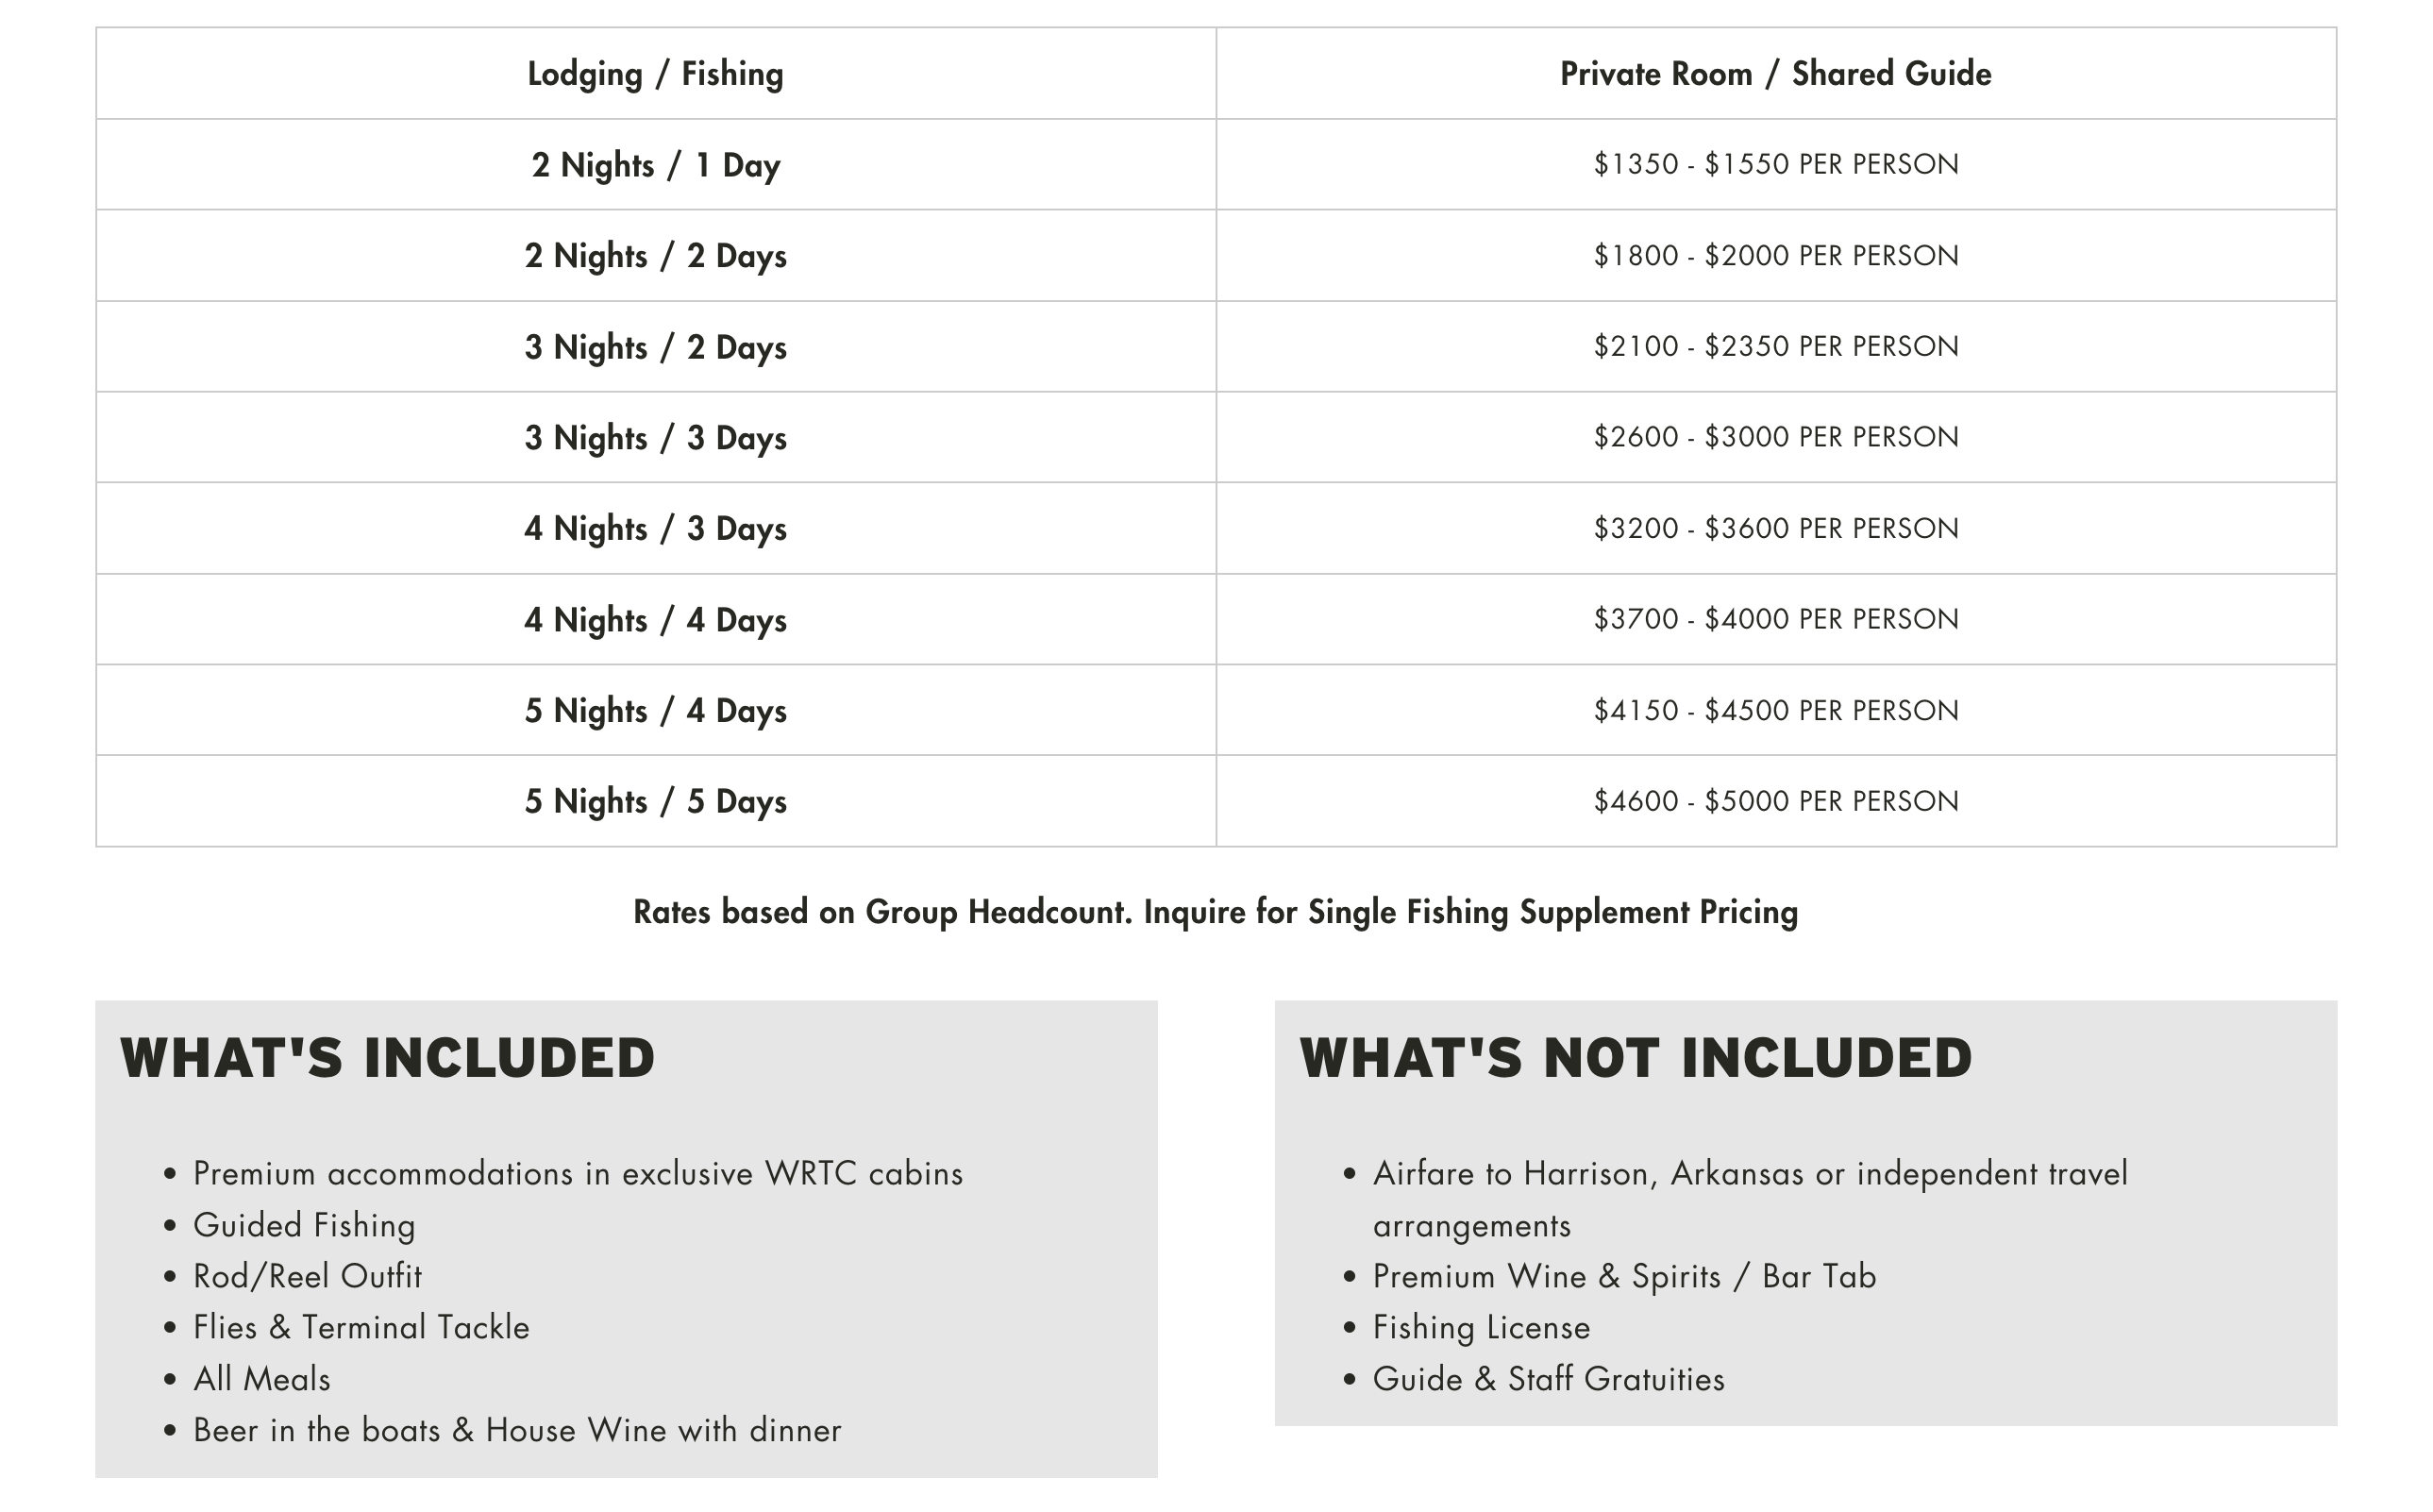This screenshot has height=1512, width=2433.
Task: Select the "Premium accommodations in exclusive WRTC cabins" item
Action: 577,1173
